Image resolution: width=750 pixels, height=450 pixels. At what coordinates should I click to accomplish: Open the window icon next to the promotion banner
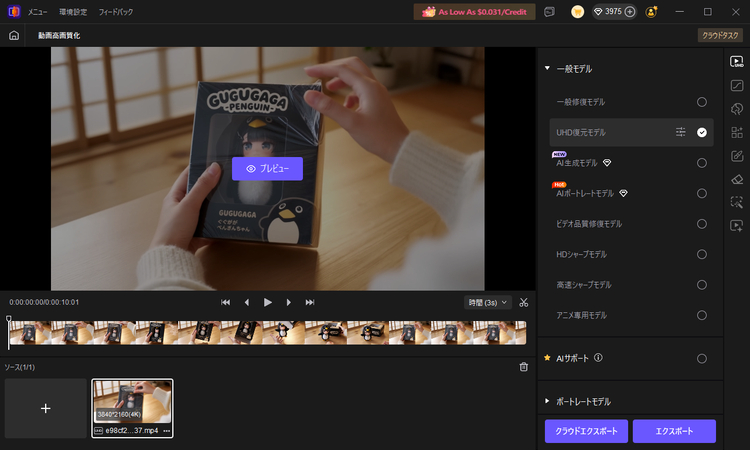[550, 12]
